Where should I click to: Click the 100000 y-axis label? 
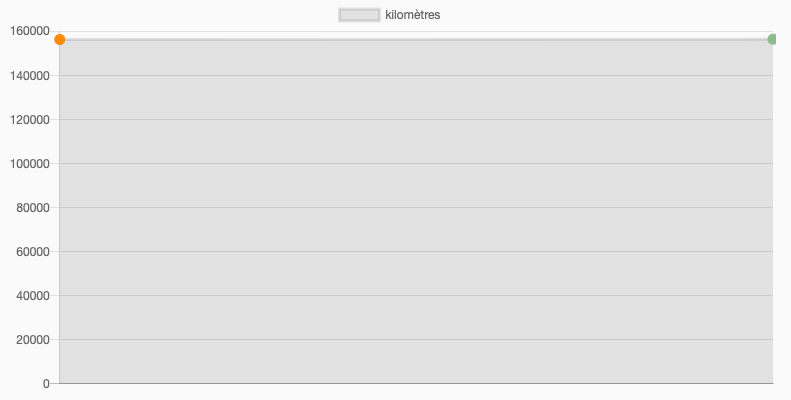(x=30, y=163)
